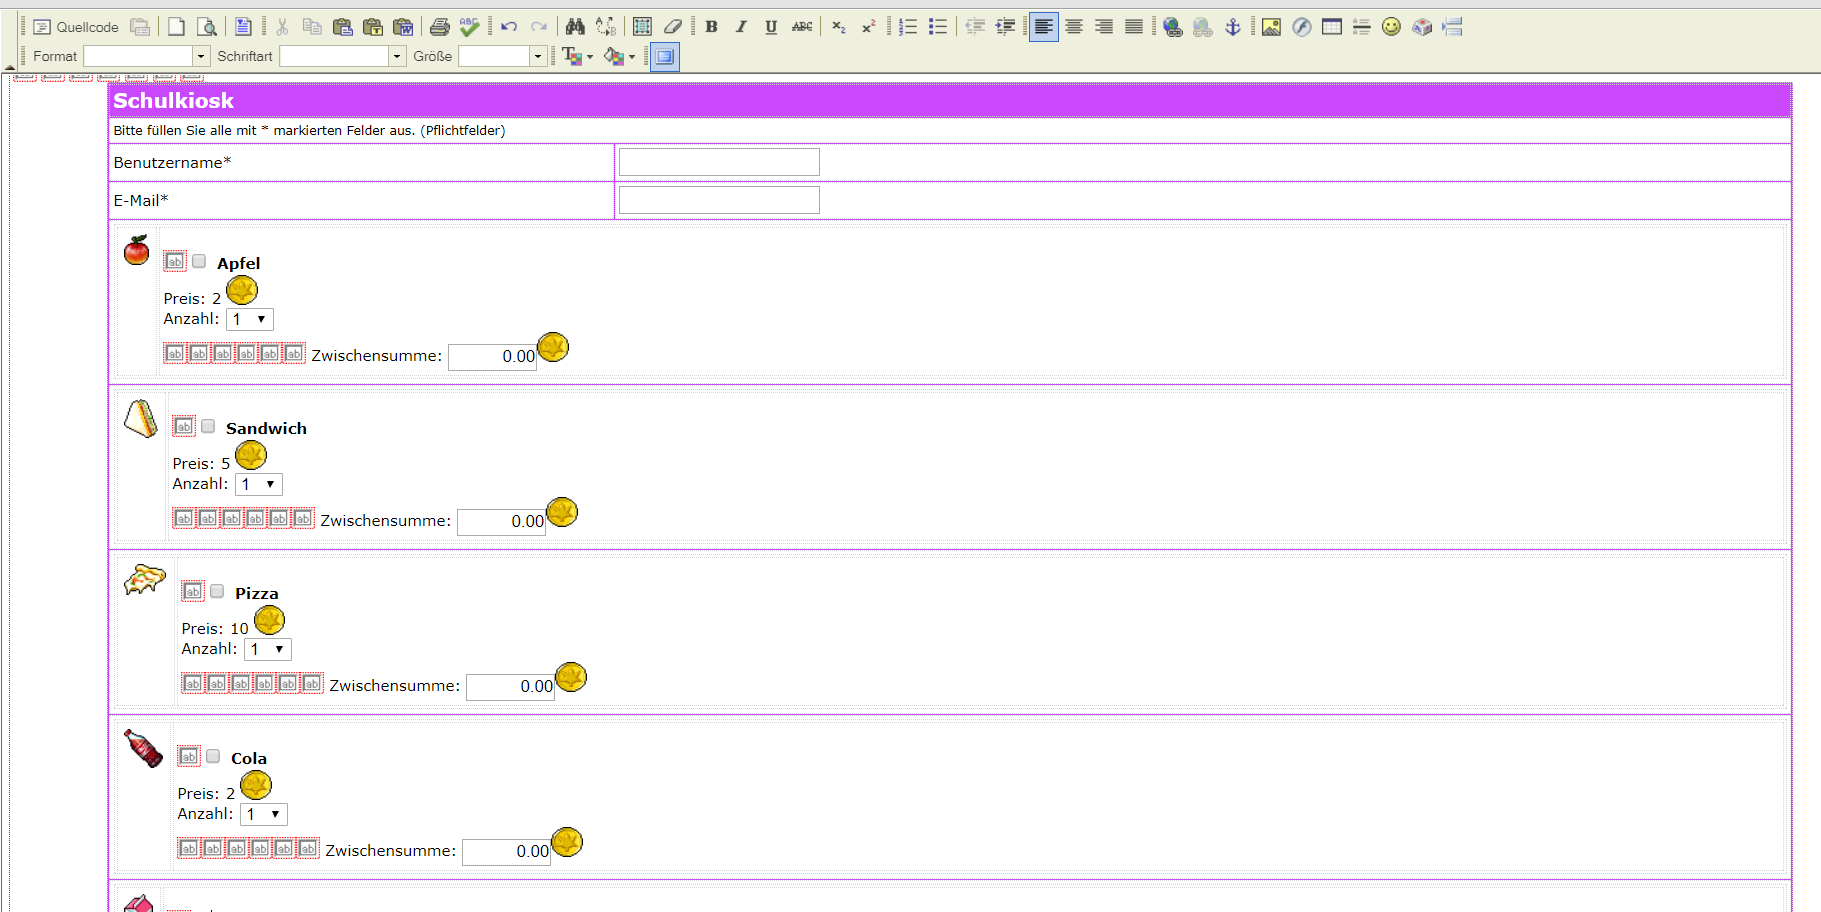Toggle strikethrough formatting

(x=802, y=27)
